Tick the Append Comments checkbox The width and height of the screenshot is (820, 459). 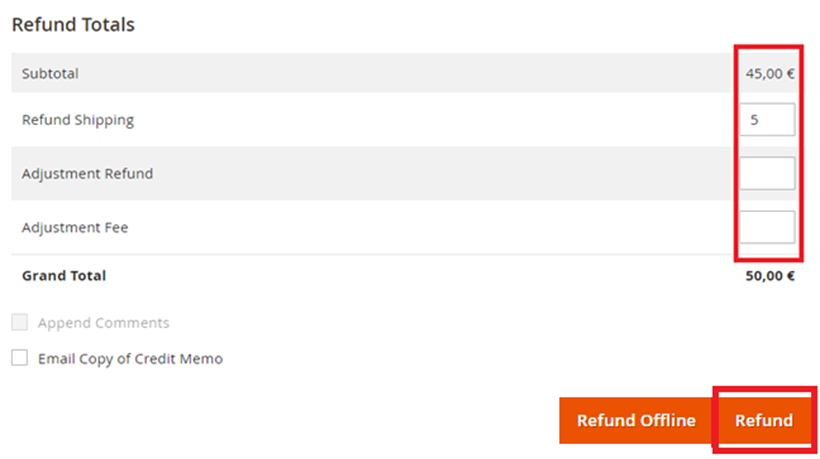pyautogui.click(x=20, y=323)
